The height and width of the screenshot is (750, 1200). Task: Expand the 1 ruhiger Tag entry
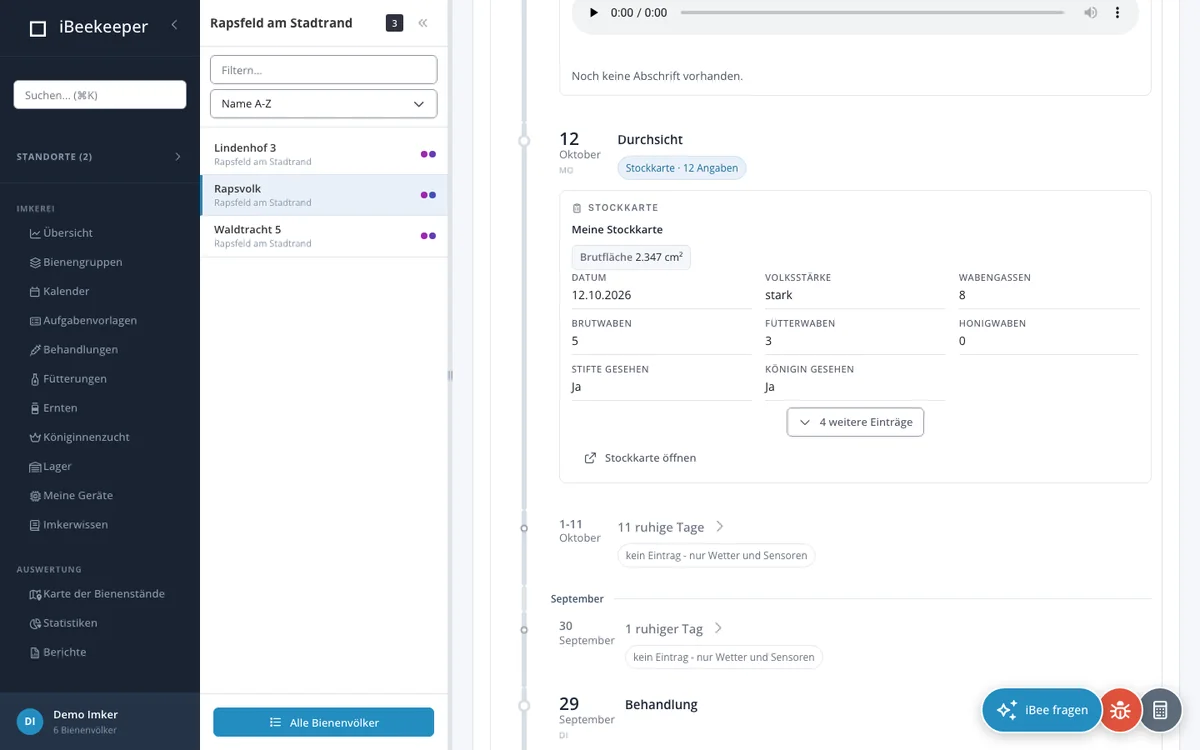click(x=674, y=629)
